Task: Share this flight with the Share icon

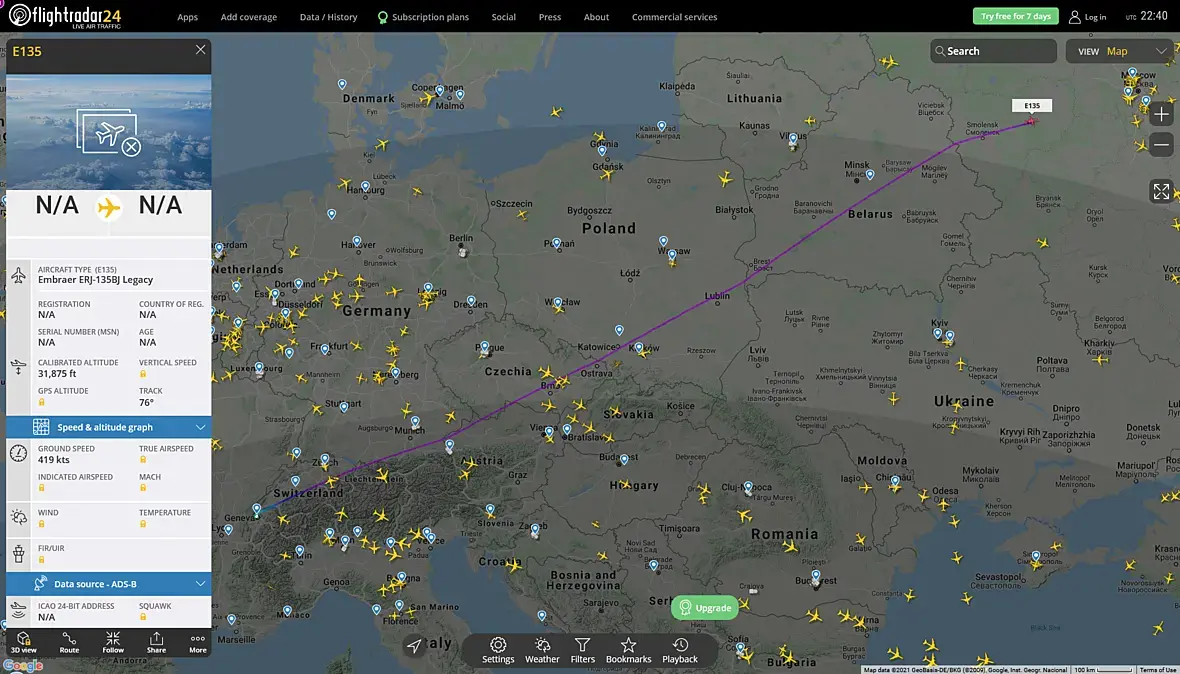Action: (x=156, y=643)
